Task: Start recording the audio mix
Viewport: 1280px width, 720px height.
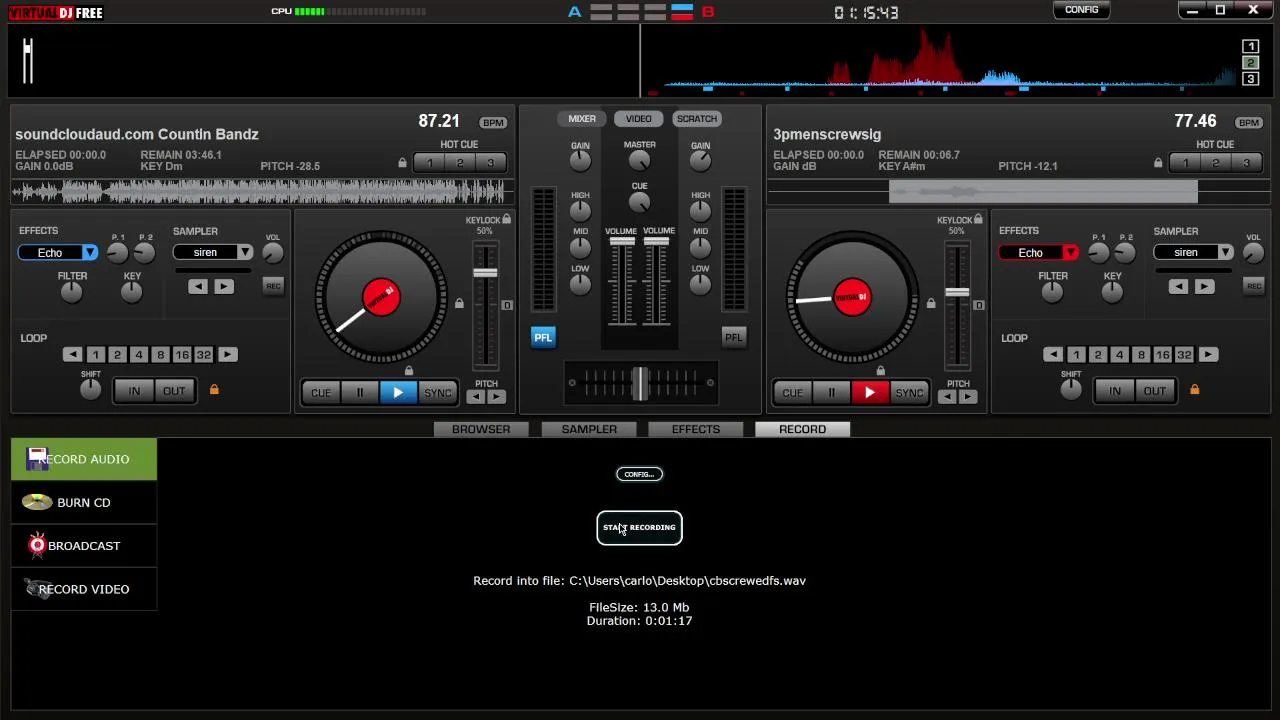Action: point(639,528)
